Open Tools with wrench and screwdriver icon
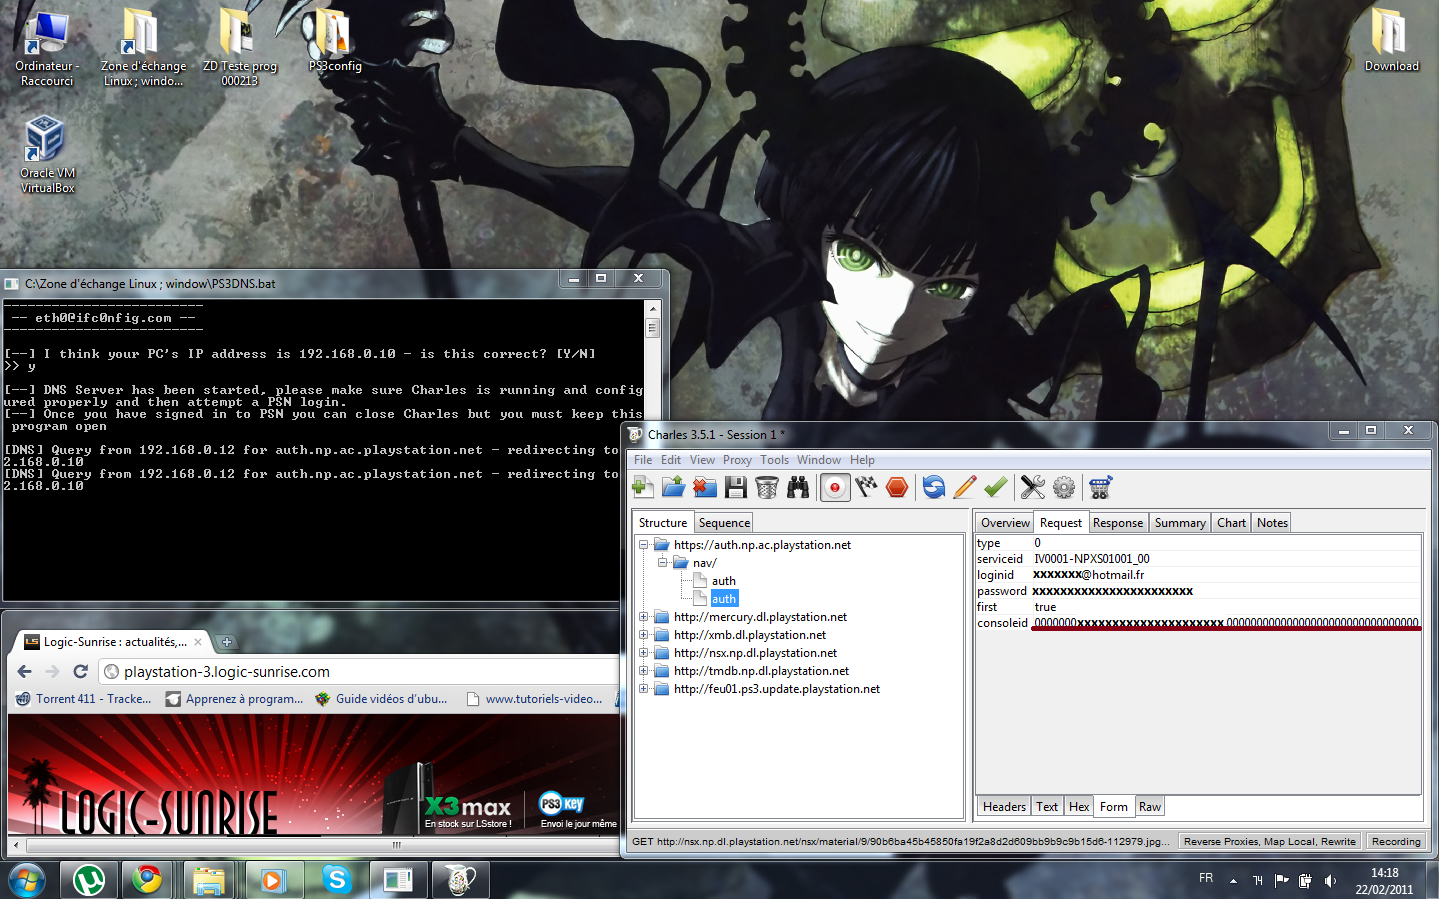The height and width of the screenshot is (899, 1439). pyautogui.click(x=1033, y=487)
